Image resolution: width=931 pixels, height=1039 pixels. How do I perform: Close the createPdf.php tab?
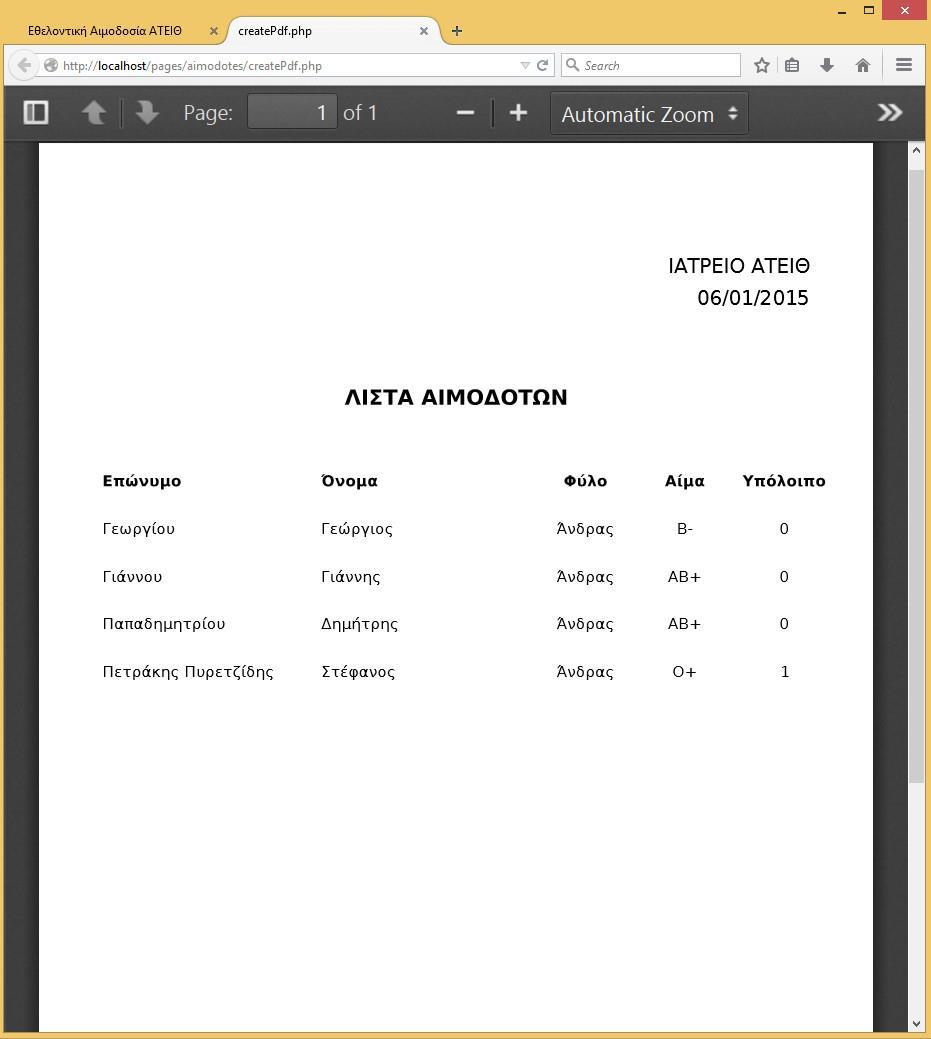tap(423, 31)
